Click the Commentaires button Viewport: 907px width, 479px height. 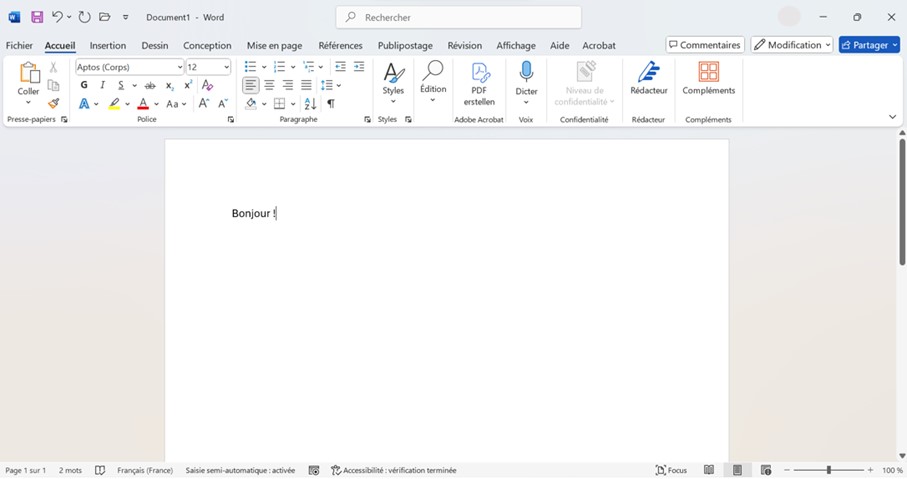click(705, 45)
